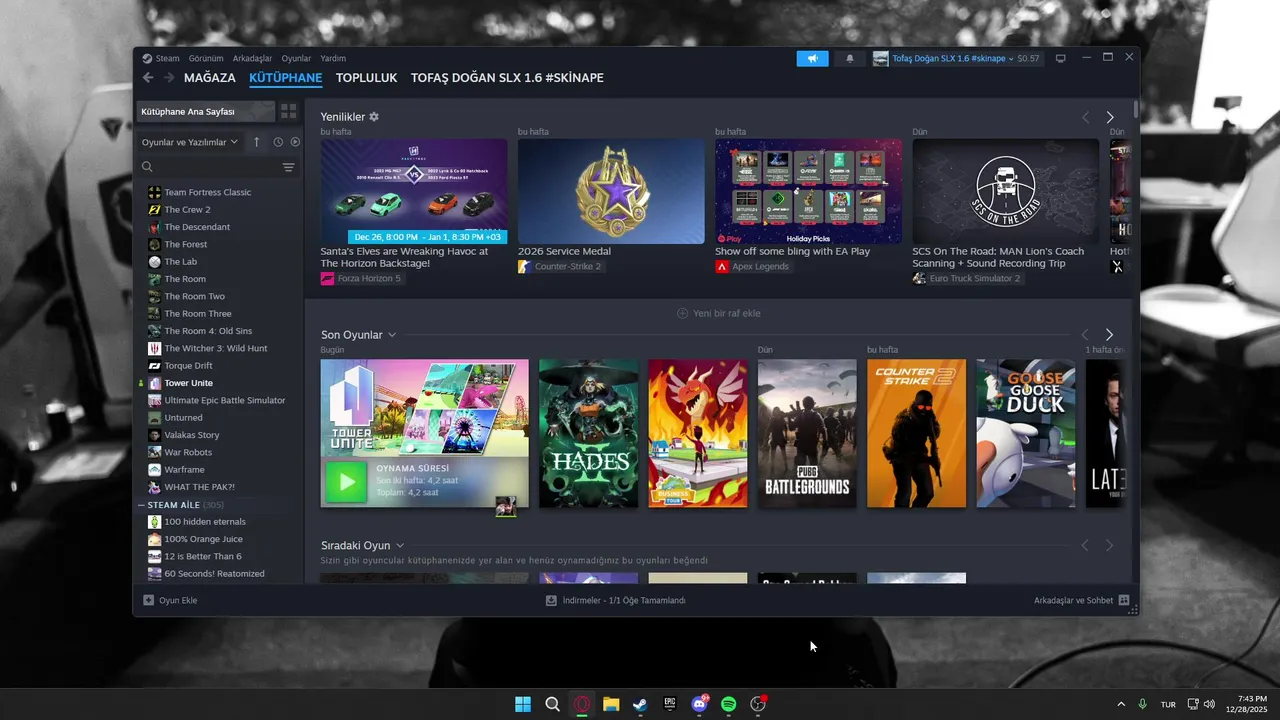Open the notifications bell
Screen dimensions: 1280x720
(850, 58)
